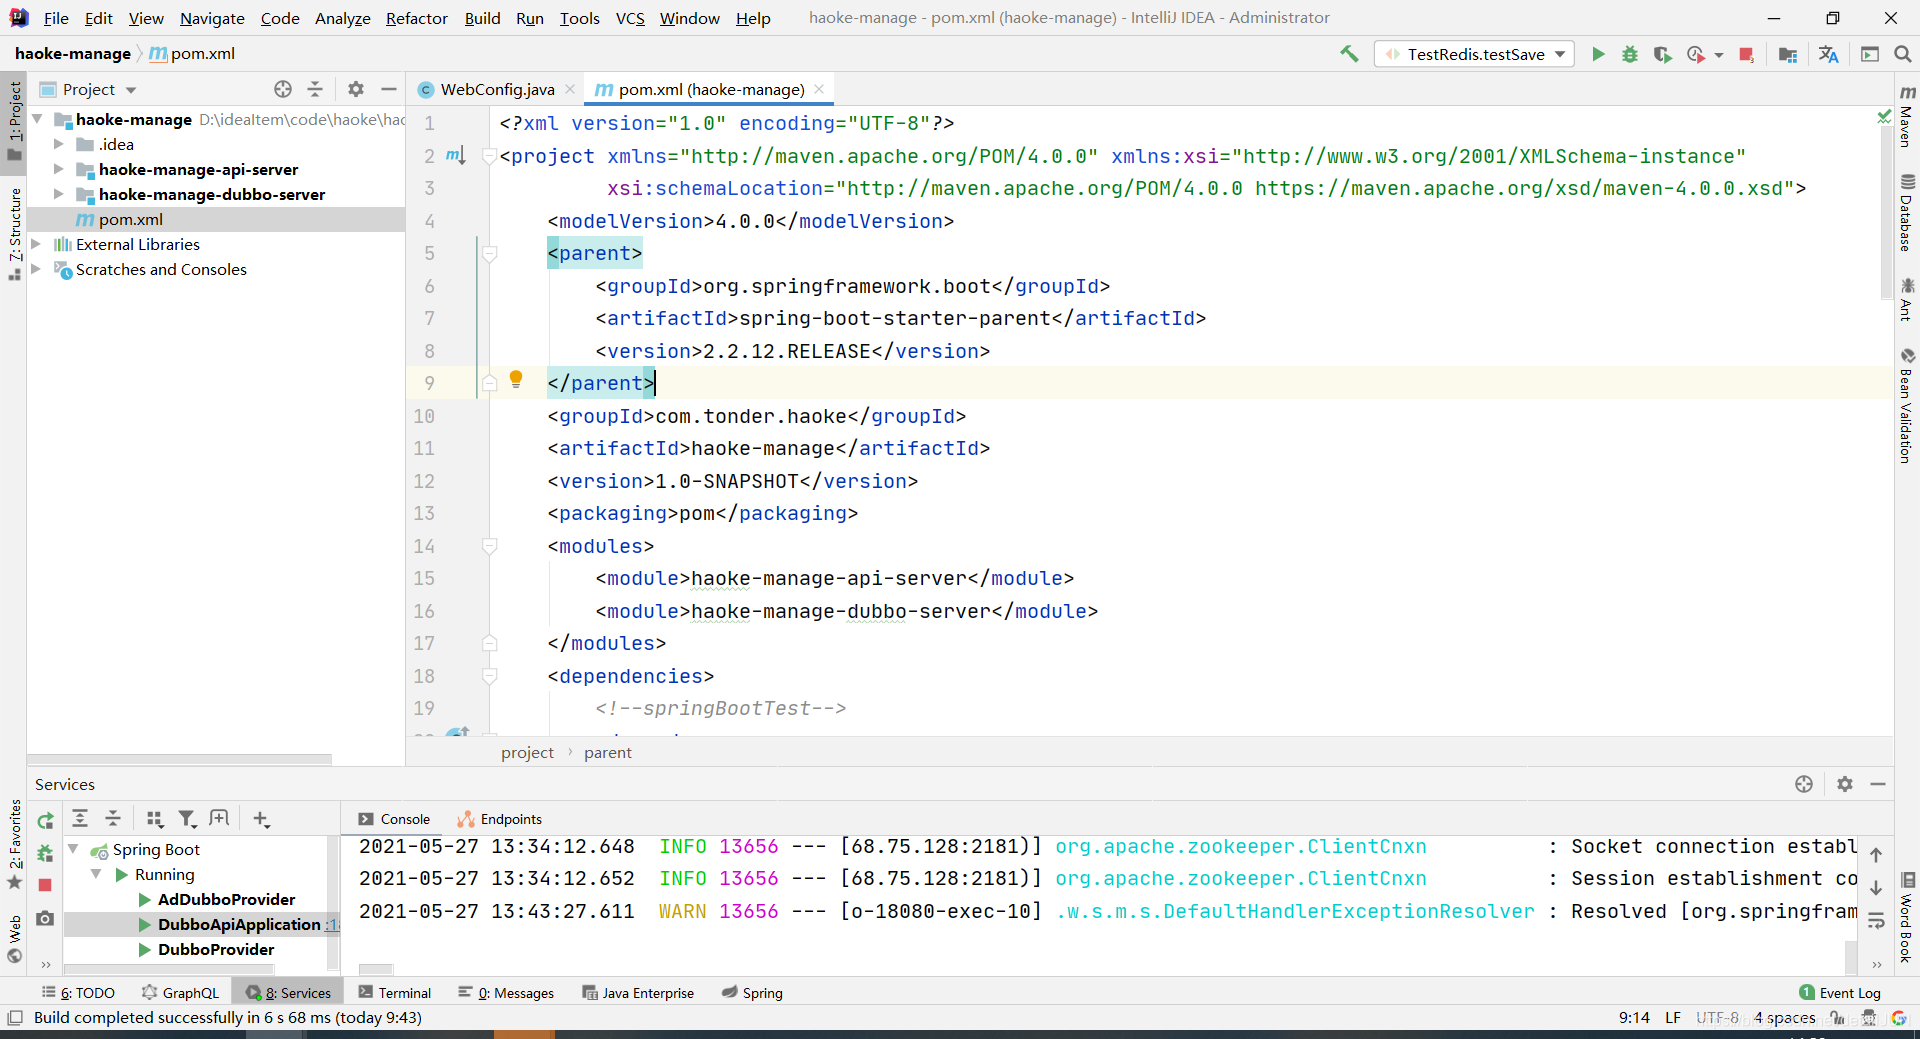Expand the .idea folder
This screenshot has width=1920, height=1039.
pos(59,144)
